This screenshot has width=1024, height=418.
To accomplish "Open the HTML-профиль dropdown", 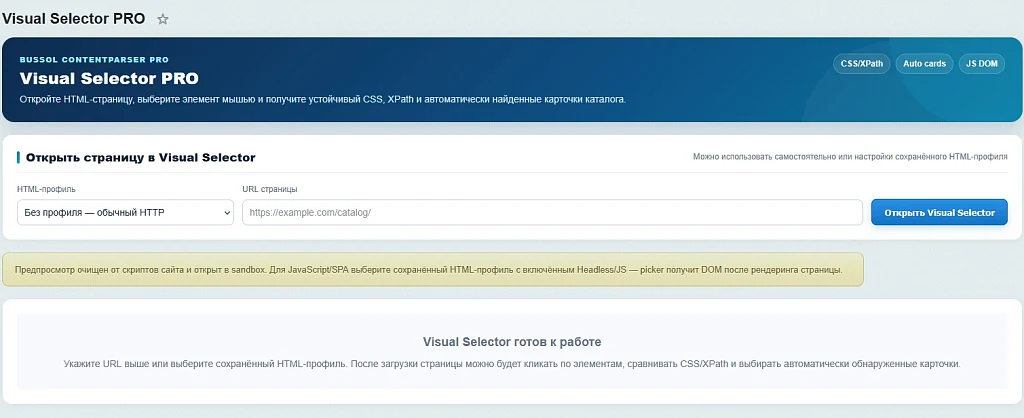I will point(125,212).
